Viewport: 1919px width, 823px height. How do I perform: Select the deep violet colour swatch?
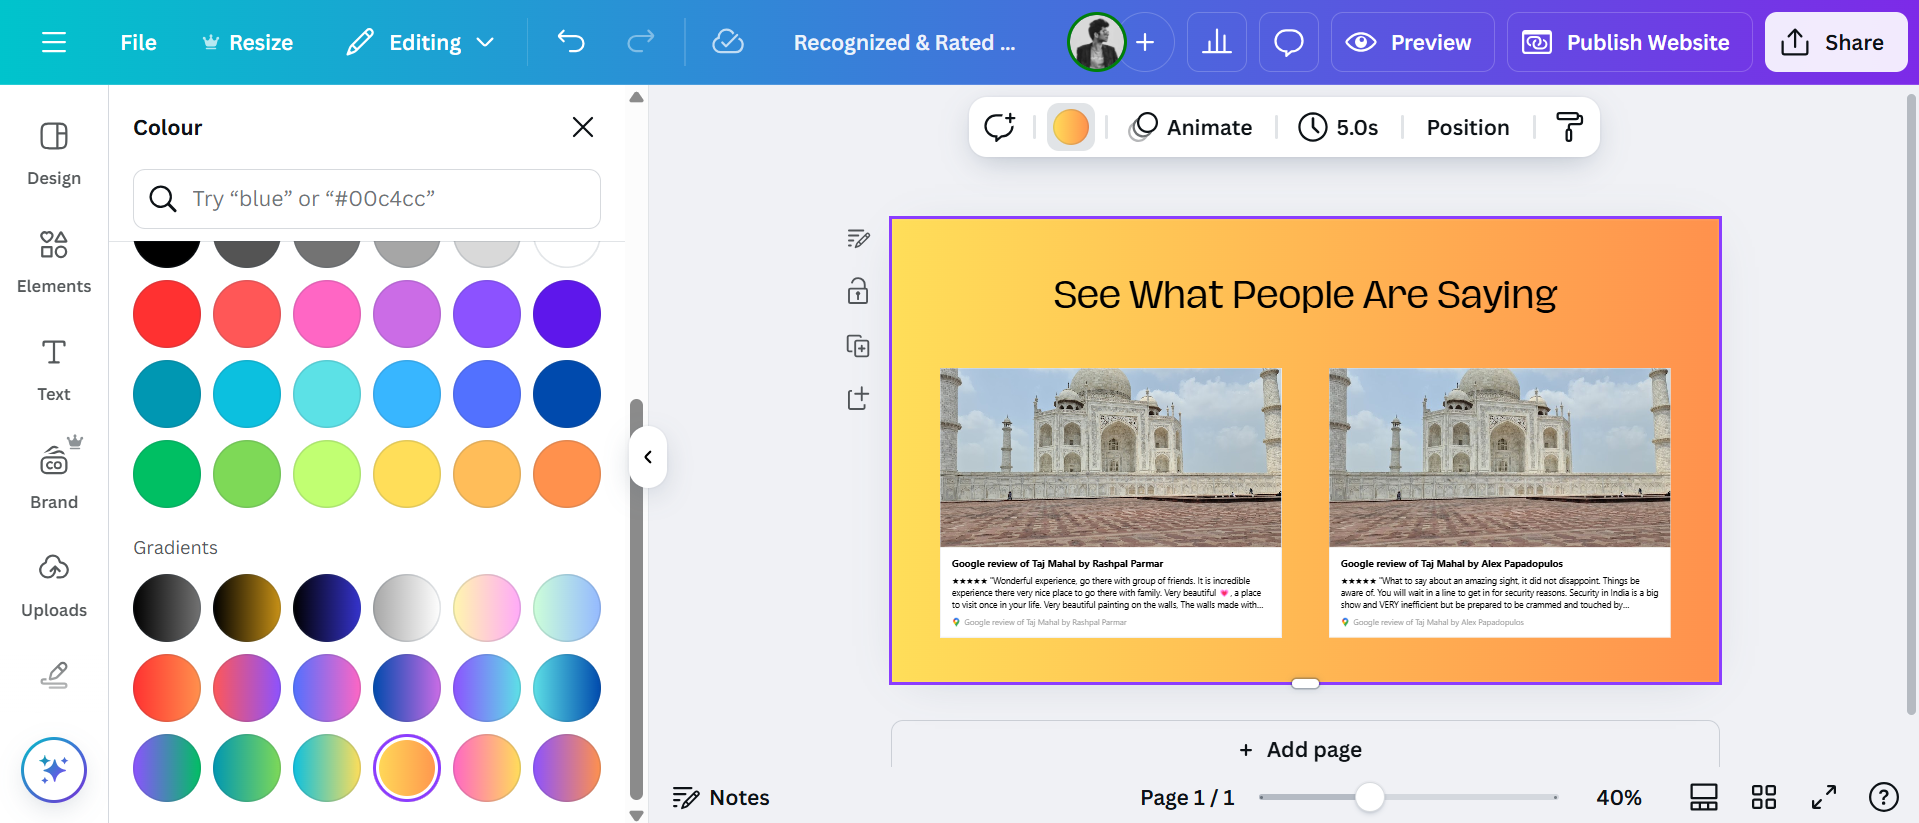point(567,314)
